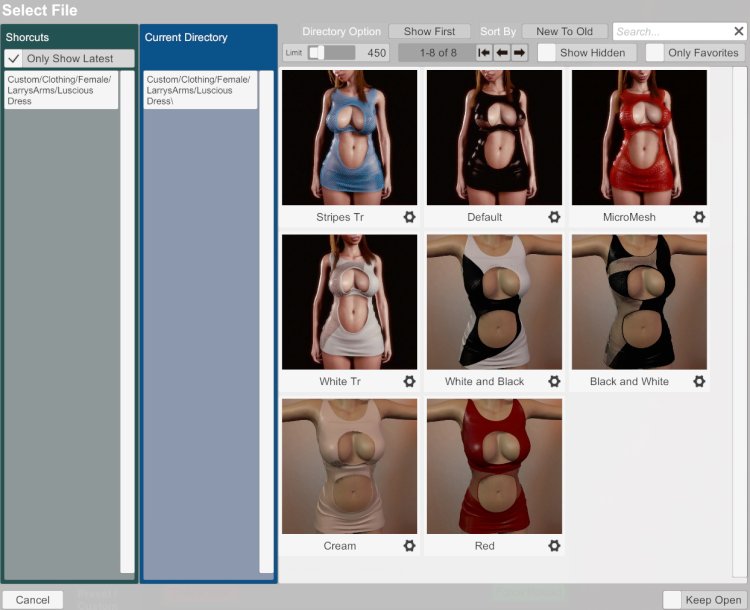The image size is (750, 610).
Task: Click the gear icon beside White and Black
Action: (x=554, y=382)
